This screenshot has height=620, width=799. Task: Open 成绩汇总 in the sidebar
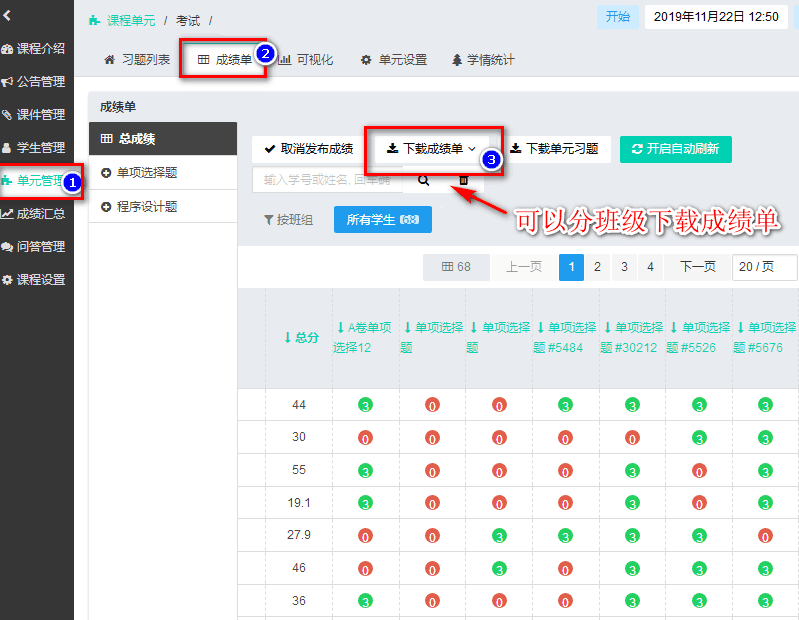(34, 213)
